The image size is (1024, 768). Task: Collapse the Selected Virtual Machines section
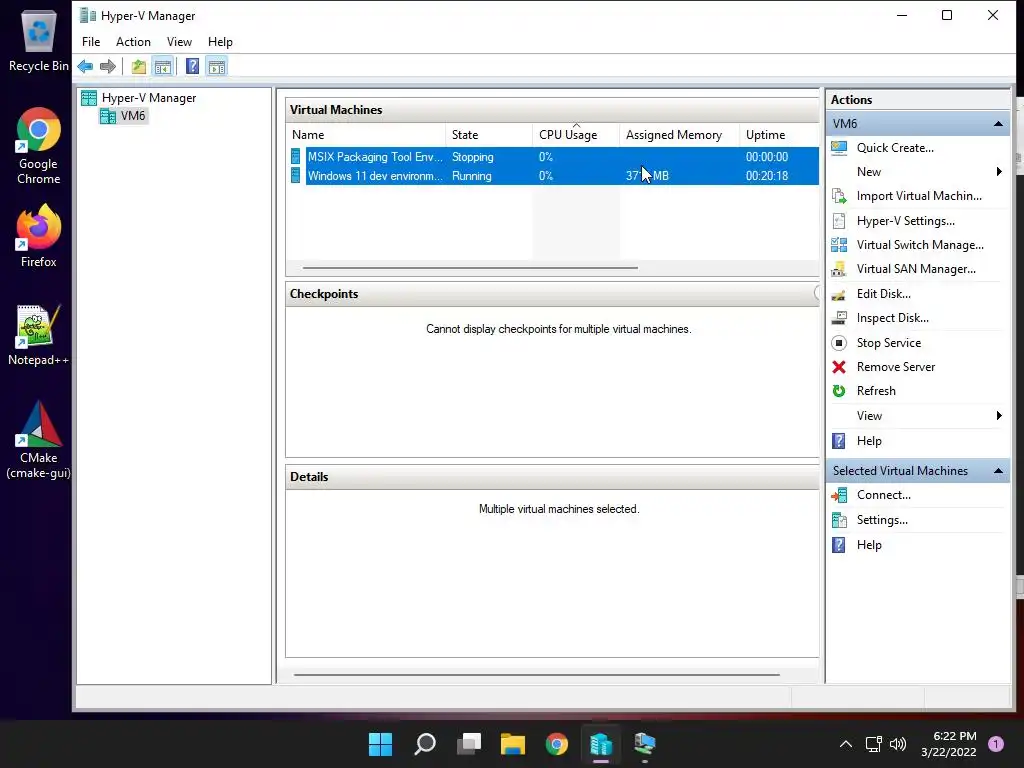tap(998, 471)
